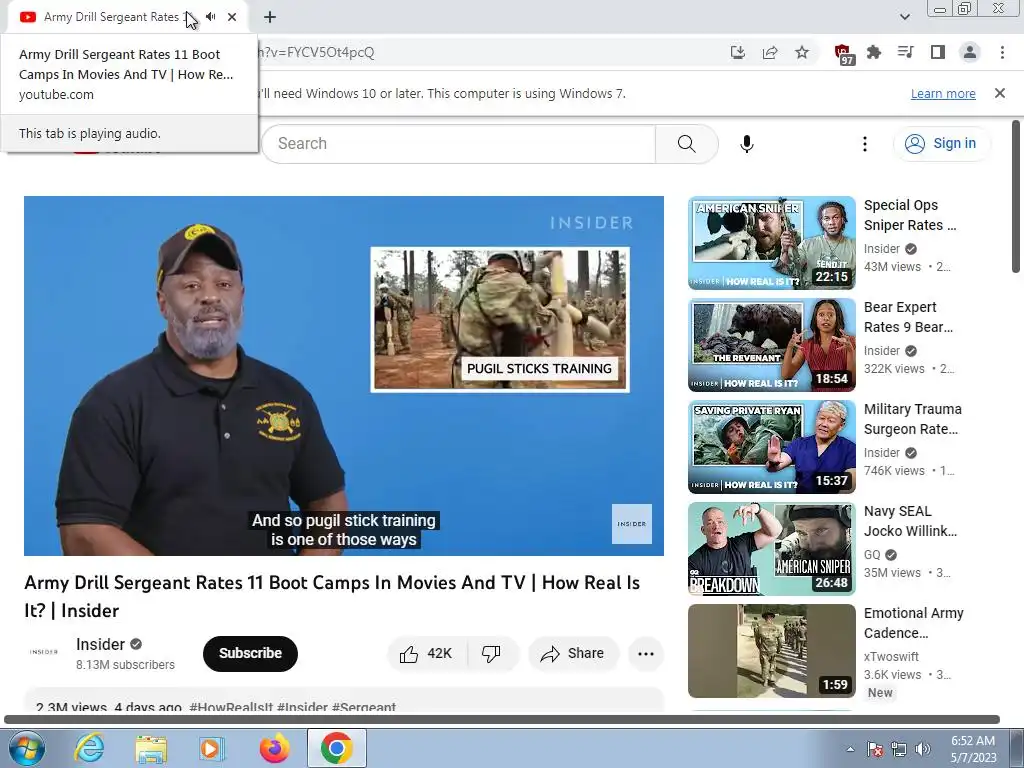Screen dimensions: 1024x768
Task: Click the #Sergeant hashtag
Action: coord(364,707)
